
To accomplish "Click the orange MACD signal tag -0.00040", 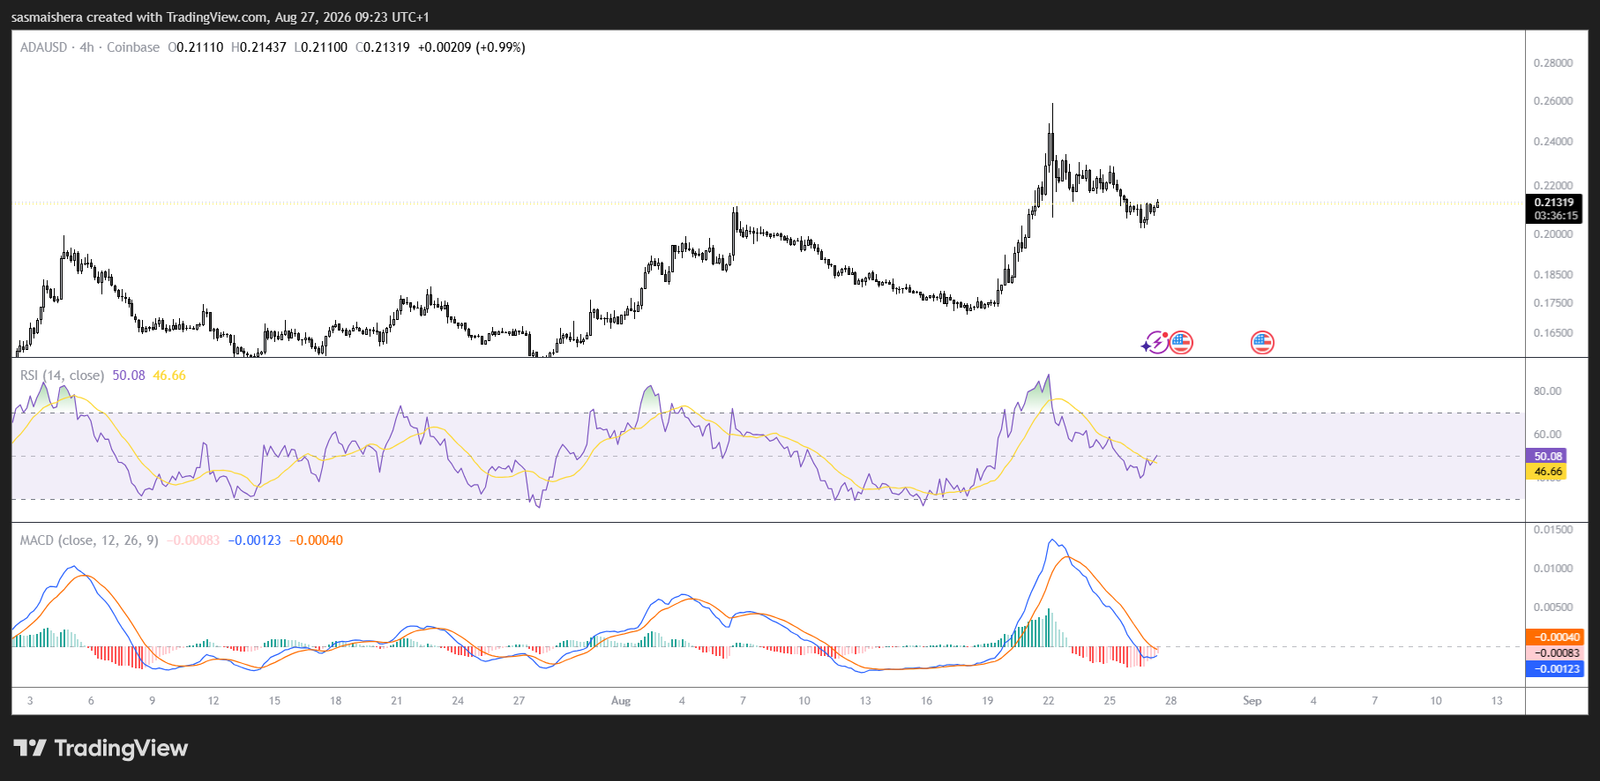I will coord(1555,637).
